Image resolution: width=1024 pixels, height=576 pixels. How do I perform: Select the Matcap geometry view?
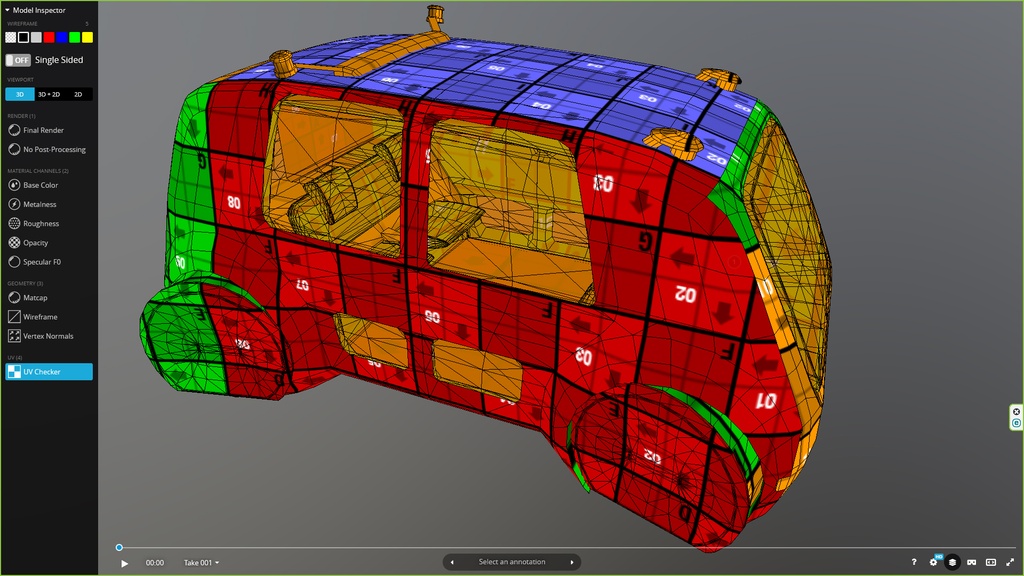[x=36, y=298]
